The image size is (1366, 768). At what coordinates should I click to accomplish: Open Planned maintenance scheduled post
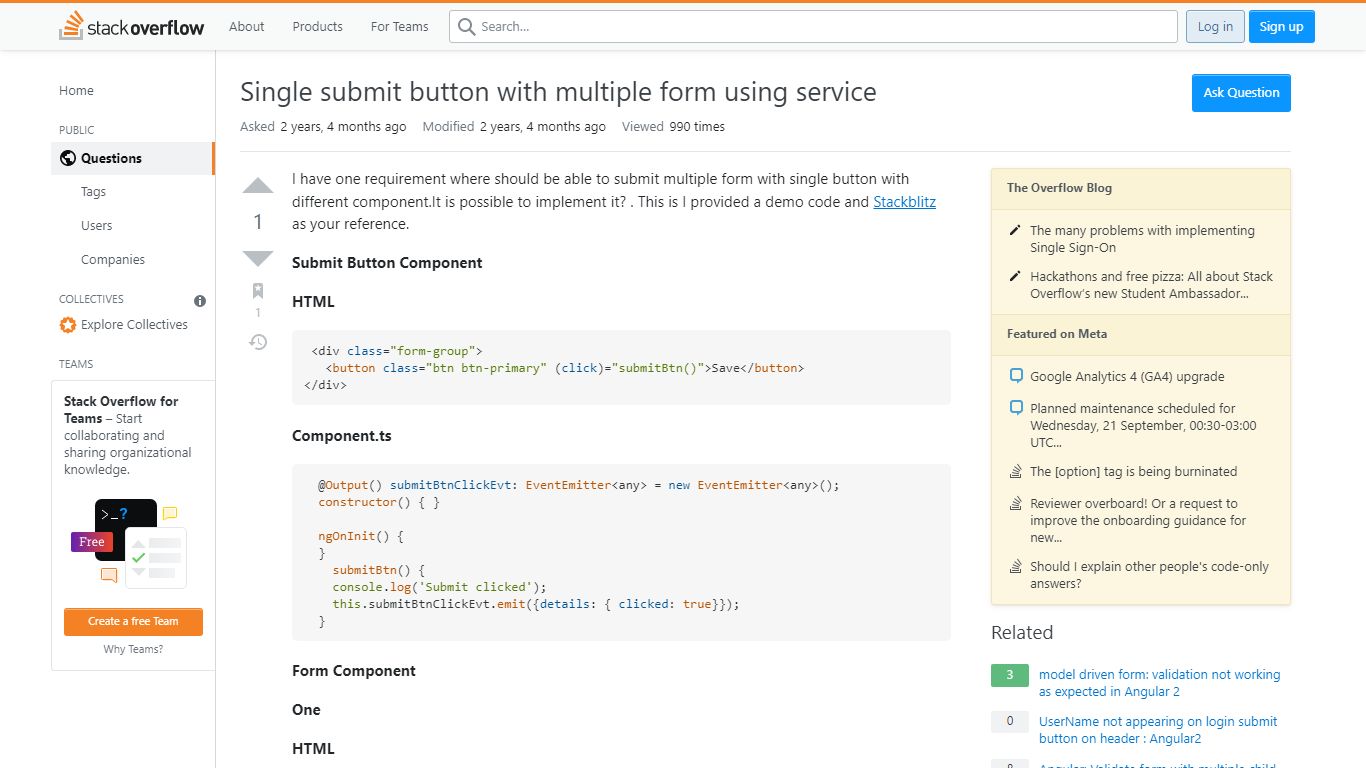point(1143,425)
